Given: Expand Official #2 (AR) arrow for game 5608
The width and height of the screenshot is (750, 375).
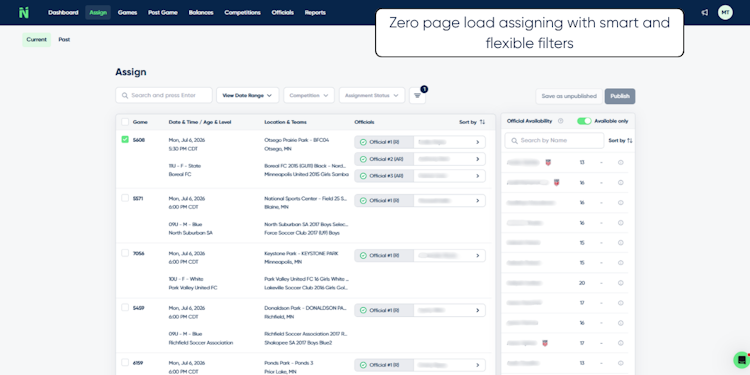Looking at the screenshot, I should [x=477, y=159].
